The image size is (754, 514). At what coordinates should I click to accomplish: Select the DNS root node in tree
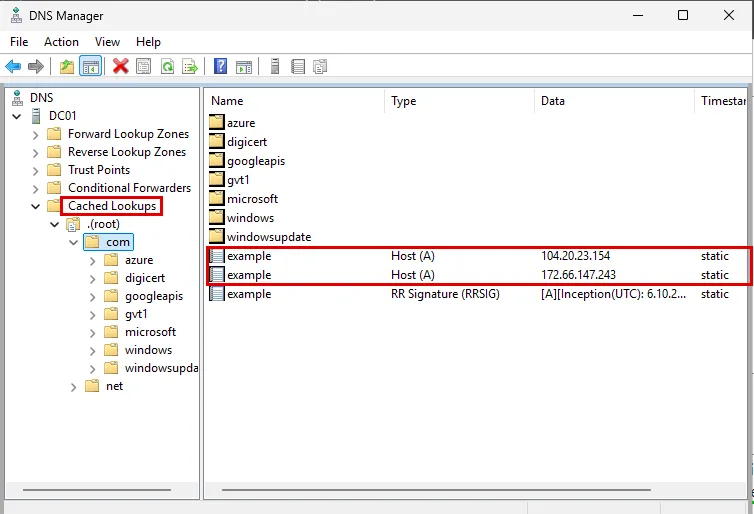pos(41,98)
